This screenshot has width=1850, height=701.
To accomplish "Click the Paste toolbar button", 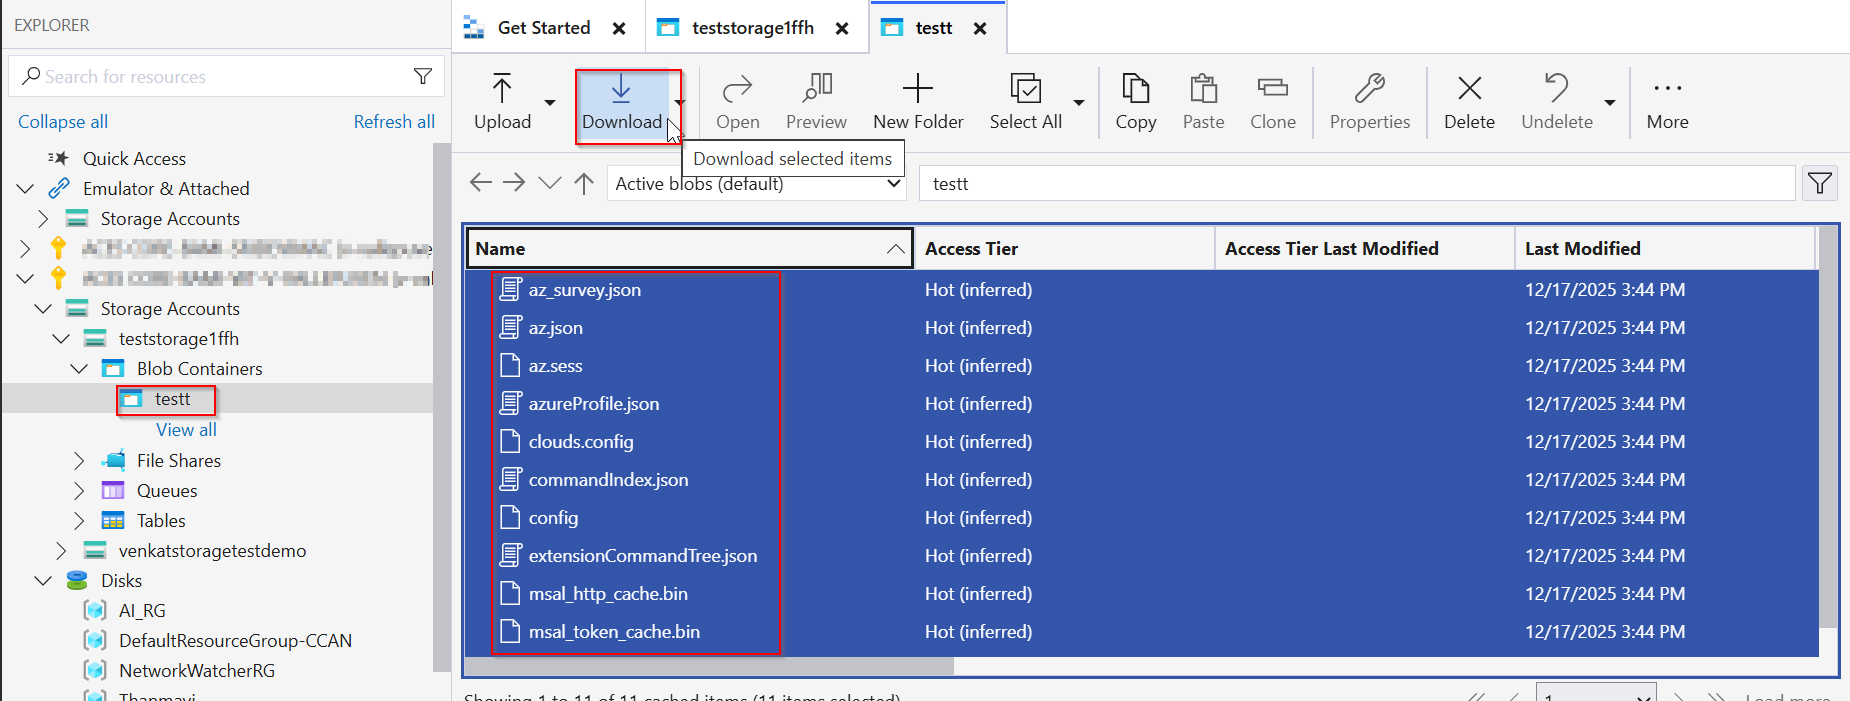I will 1203,102.
